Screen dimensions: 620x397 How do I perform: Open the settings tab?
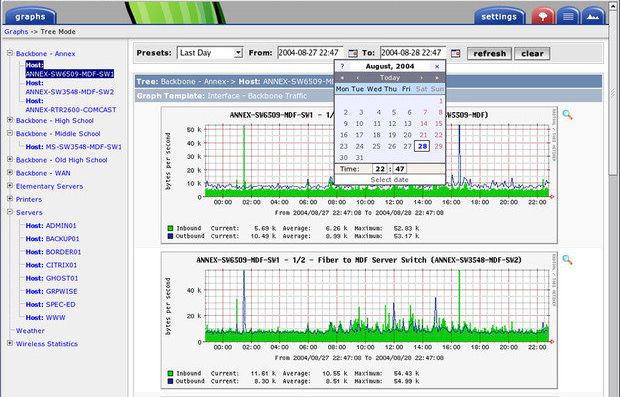pos(499,17)
